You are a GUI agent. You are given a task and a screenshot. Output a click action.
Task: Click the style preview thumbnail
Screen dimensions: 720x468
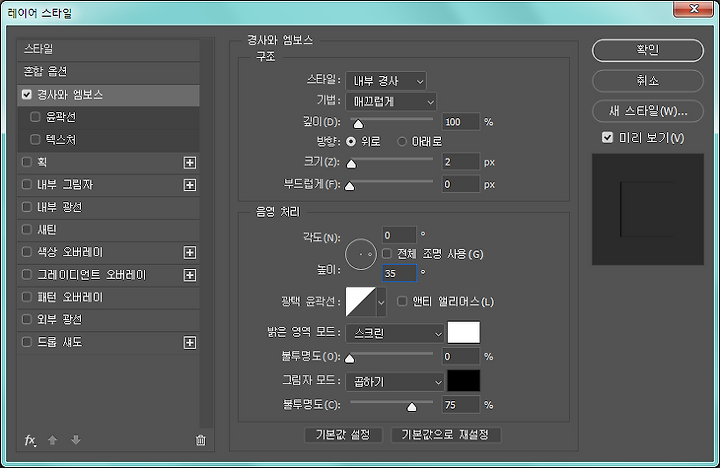coord(647,209)
